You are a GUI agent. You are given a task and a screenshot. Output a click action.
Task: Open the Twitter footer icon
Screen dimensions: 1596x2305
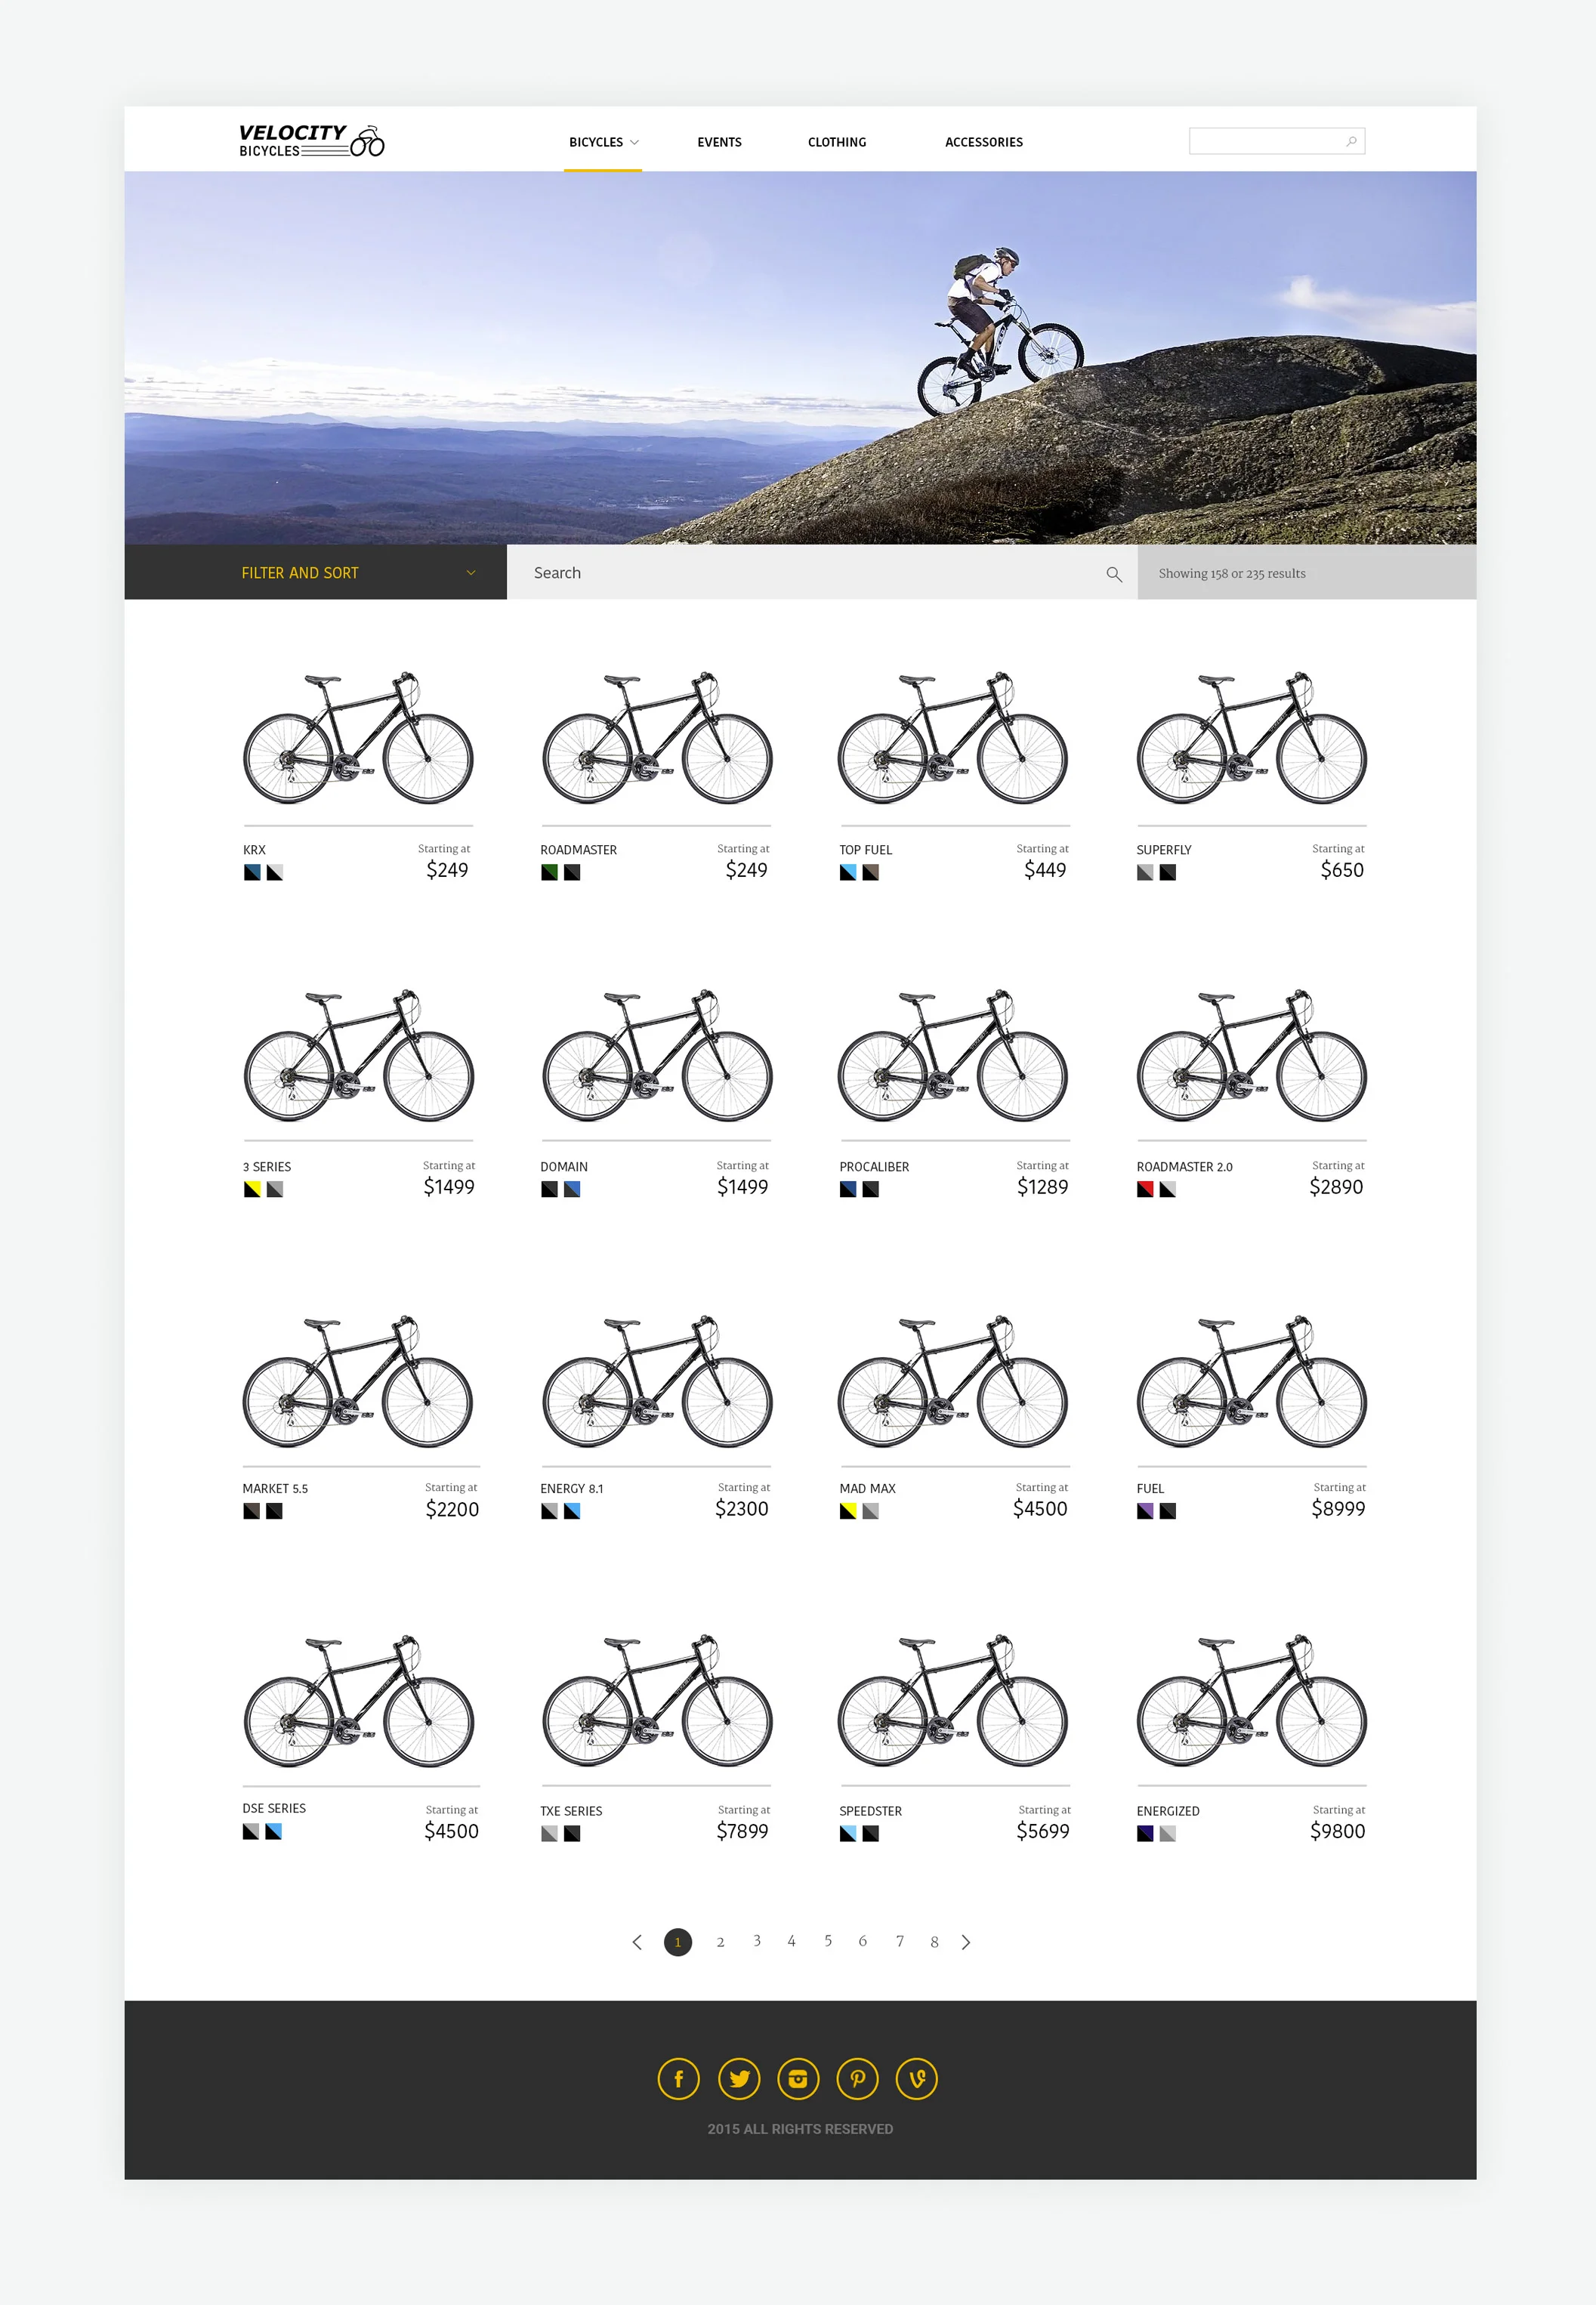tap(739, 2079)
